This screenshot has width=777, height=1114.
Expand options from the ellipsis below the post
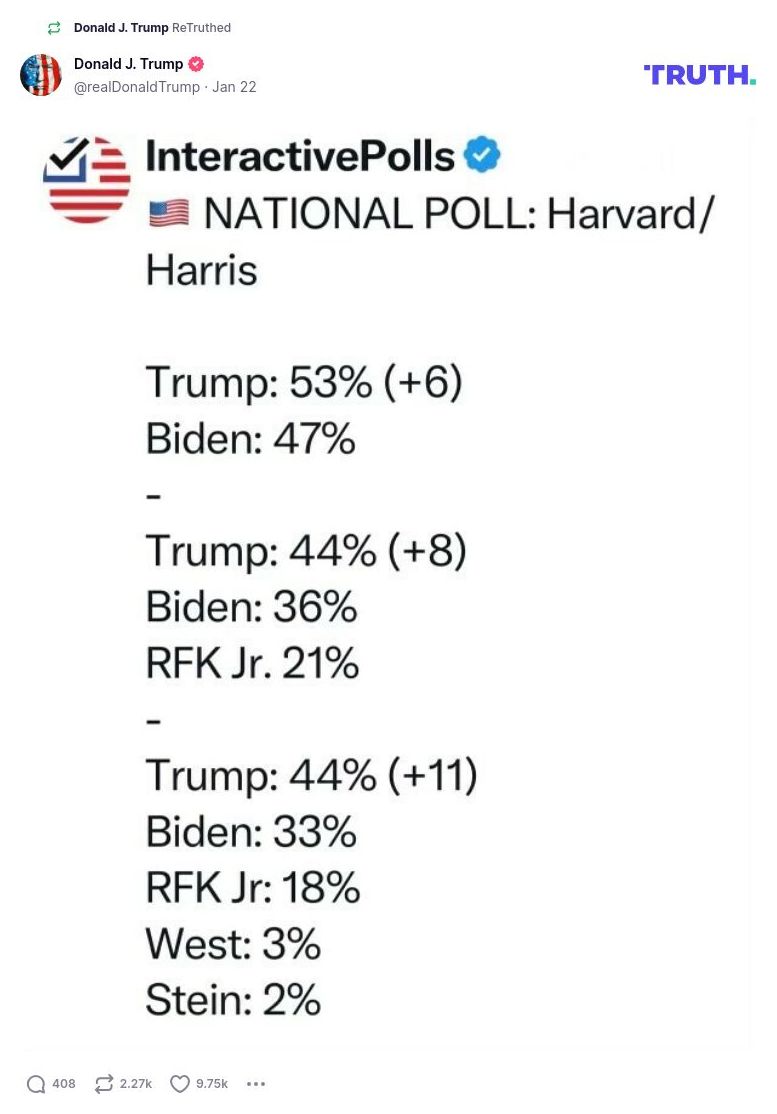(x=256, y=1083)
